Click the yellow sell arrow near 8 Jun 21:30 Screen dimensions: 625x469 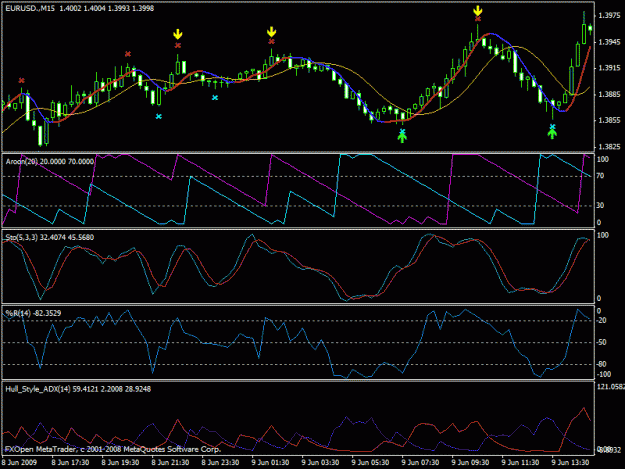177,34
